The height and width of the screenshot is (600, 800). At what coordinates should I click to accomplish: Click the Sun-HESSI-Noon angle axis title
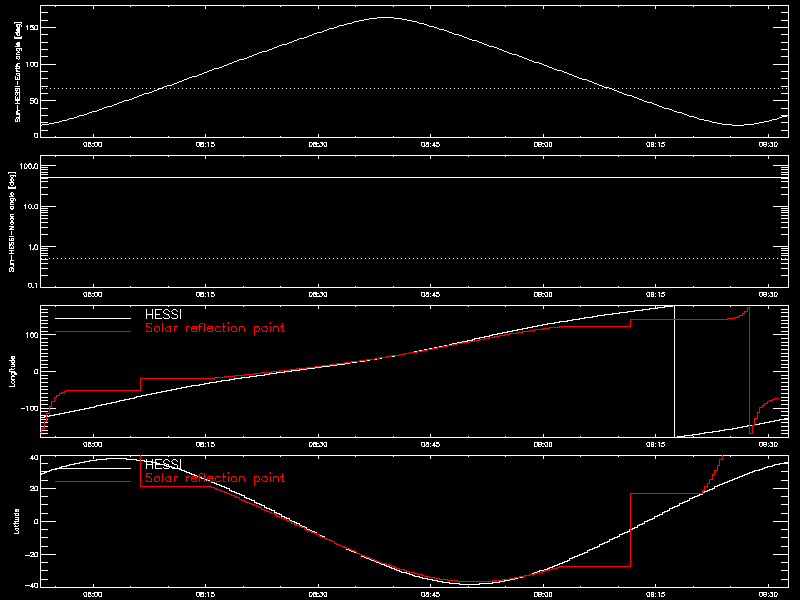coord(12,221)
